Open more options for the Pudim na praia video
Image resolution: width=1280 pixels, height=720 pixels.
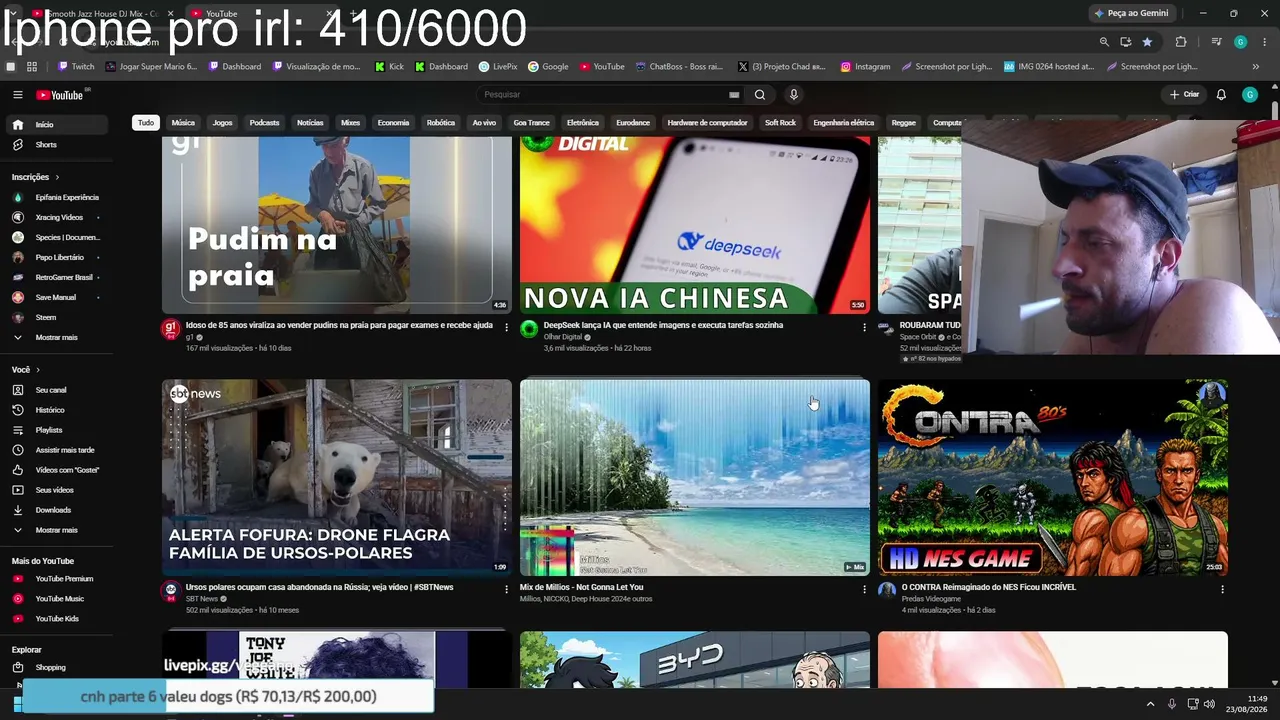point(506,327)
